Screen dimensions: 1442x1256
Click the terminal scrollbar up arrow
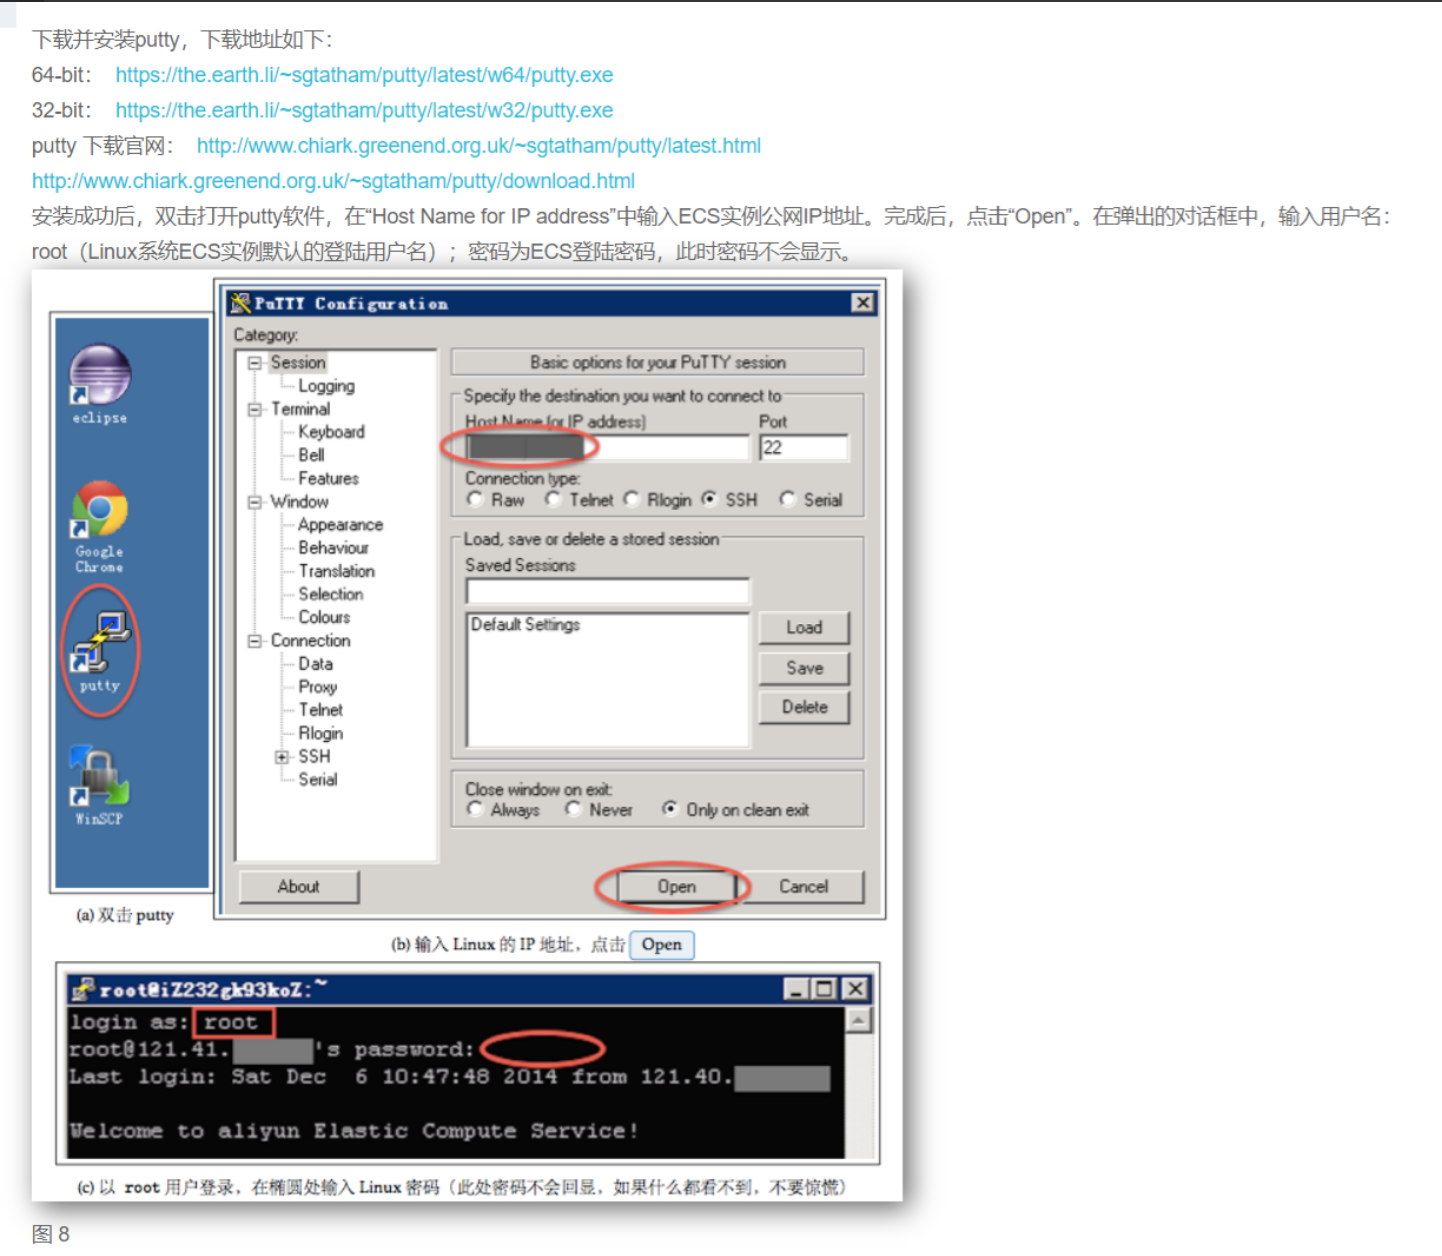pyautogui.click(x=858, y=1021)
